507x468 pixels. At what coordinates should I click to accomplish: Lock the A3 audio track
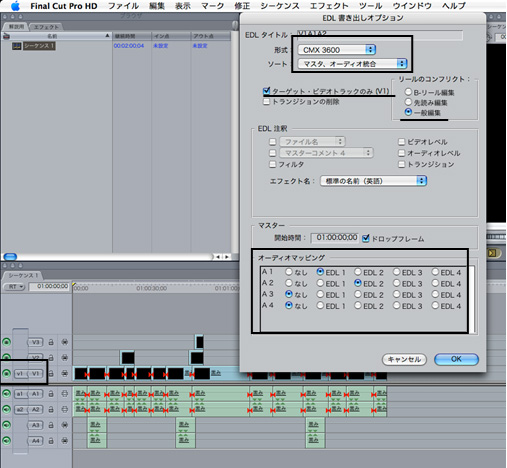(x=51, y=425)
